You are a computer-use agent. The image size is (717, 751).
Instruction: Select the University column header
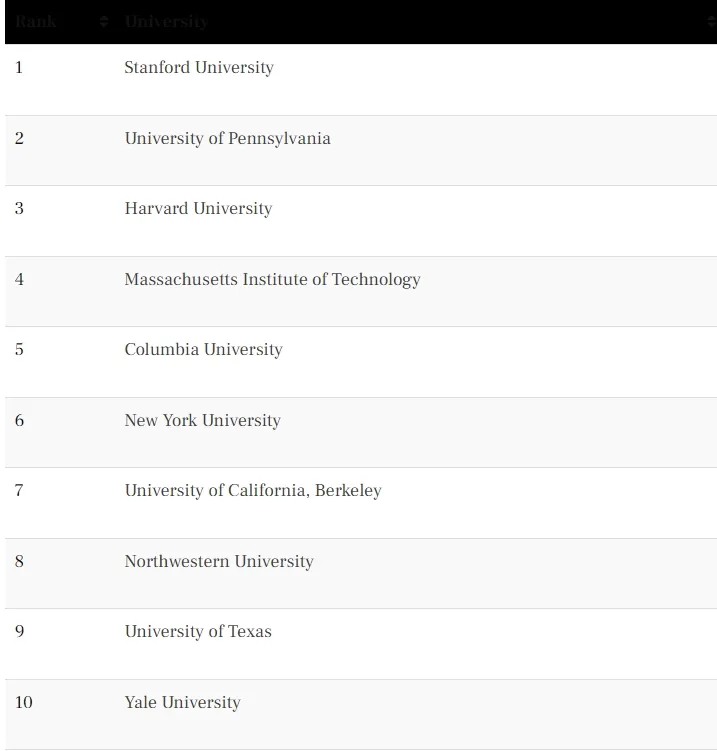pyautogui.click(x=166, y=22)
